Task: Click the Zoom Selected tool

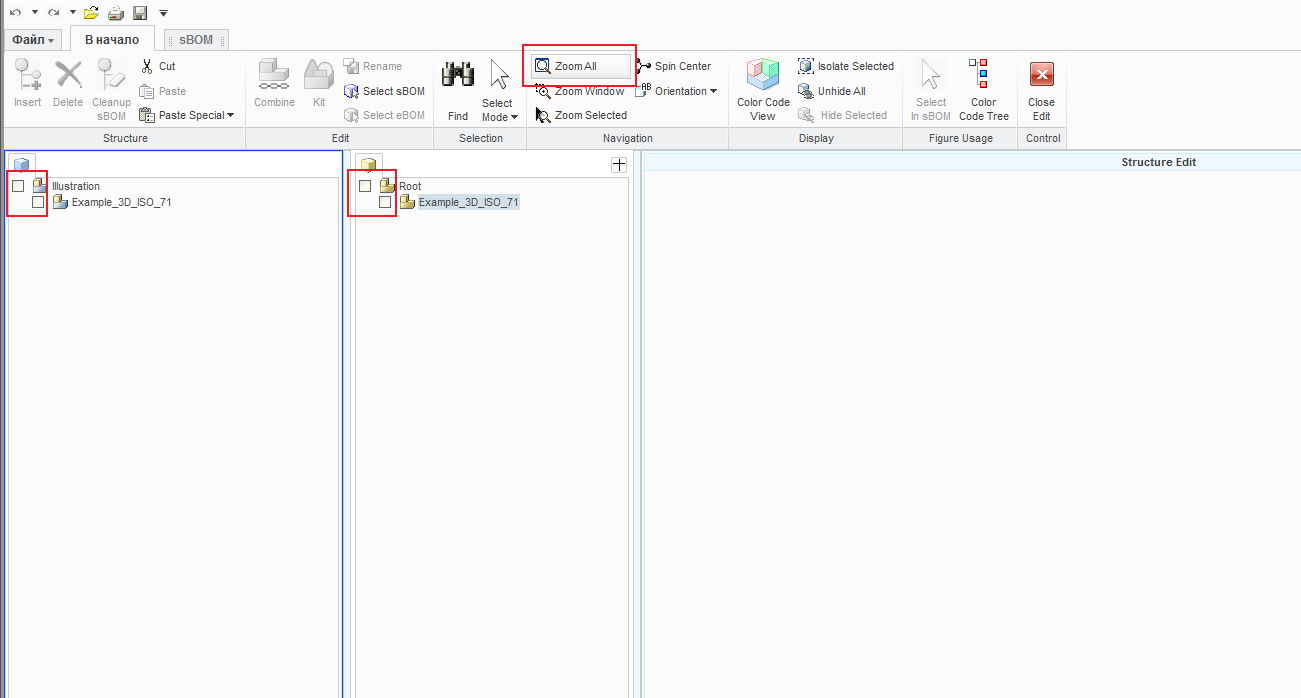Action: (581, 115)
